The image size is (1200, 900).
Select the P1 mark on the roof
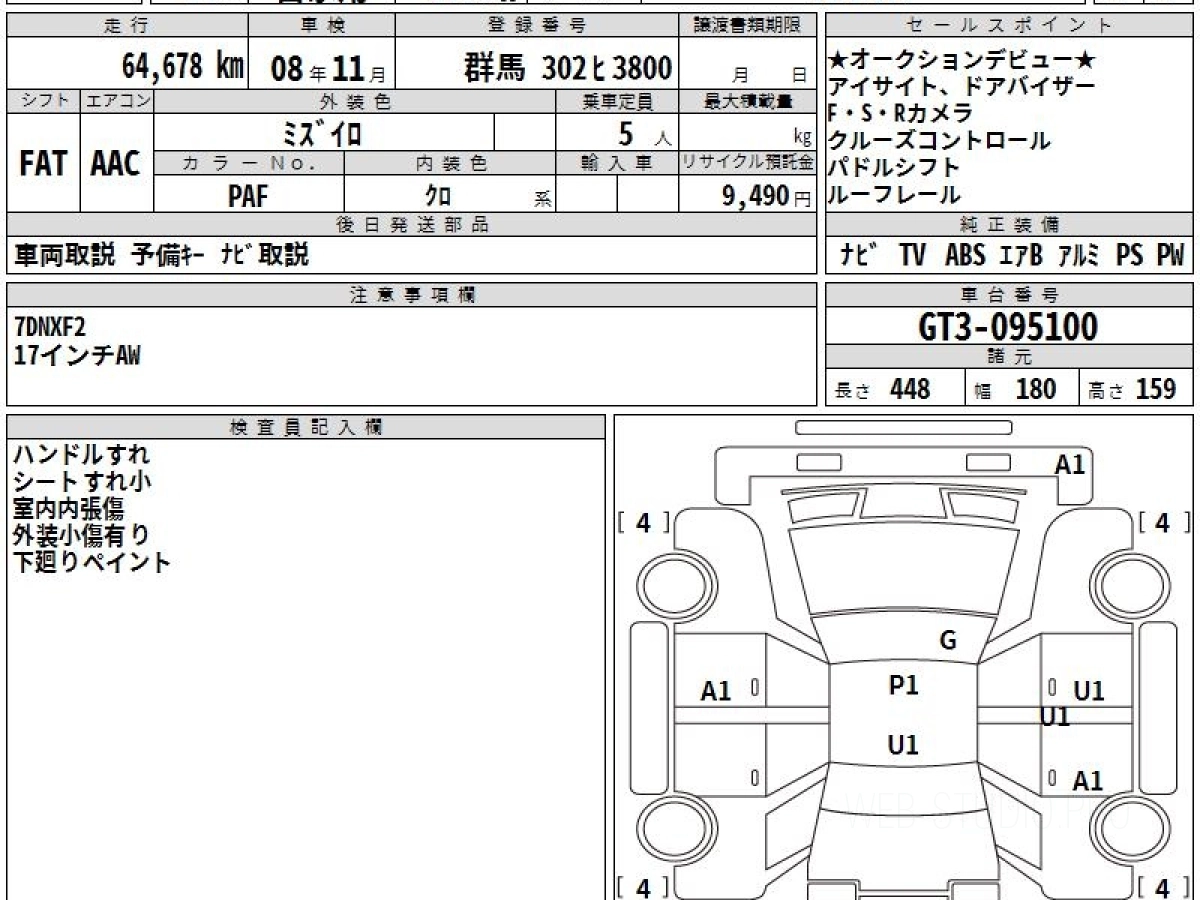pos(903,685)
